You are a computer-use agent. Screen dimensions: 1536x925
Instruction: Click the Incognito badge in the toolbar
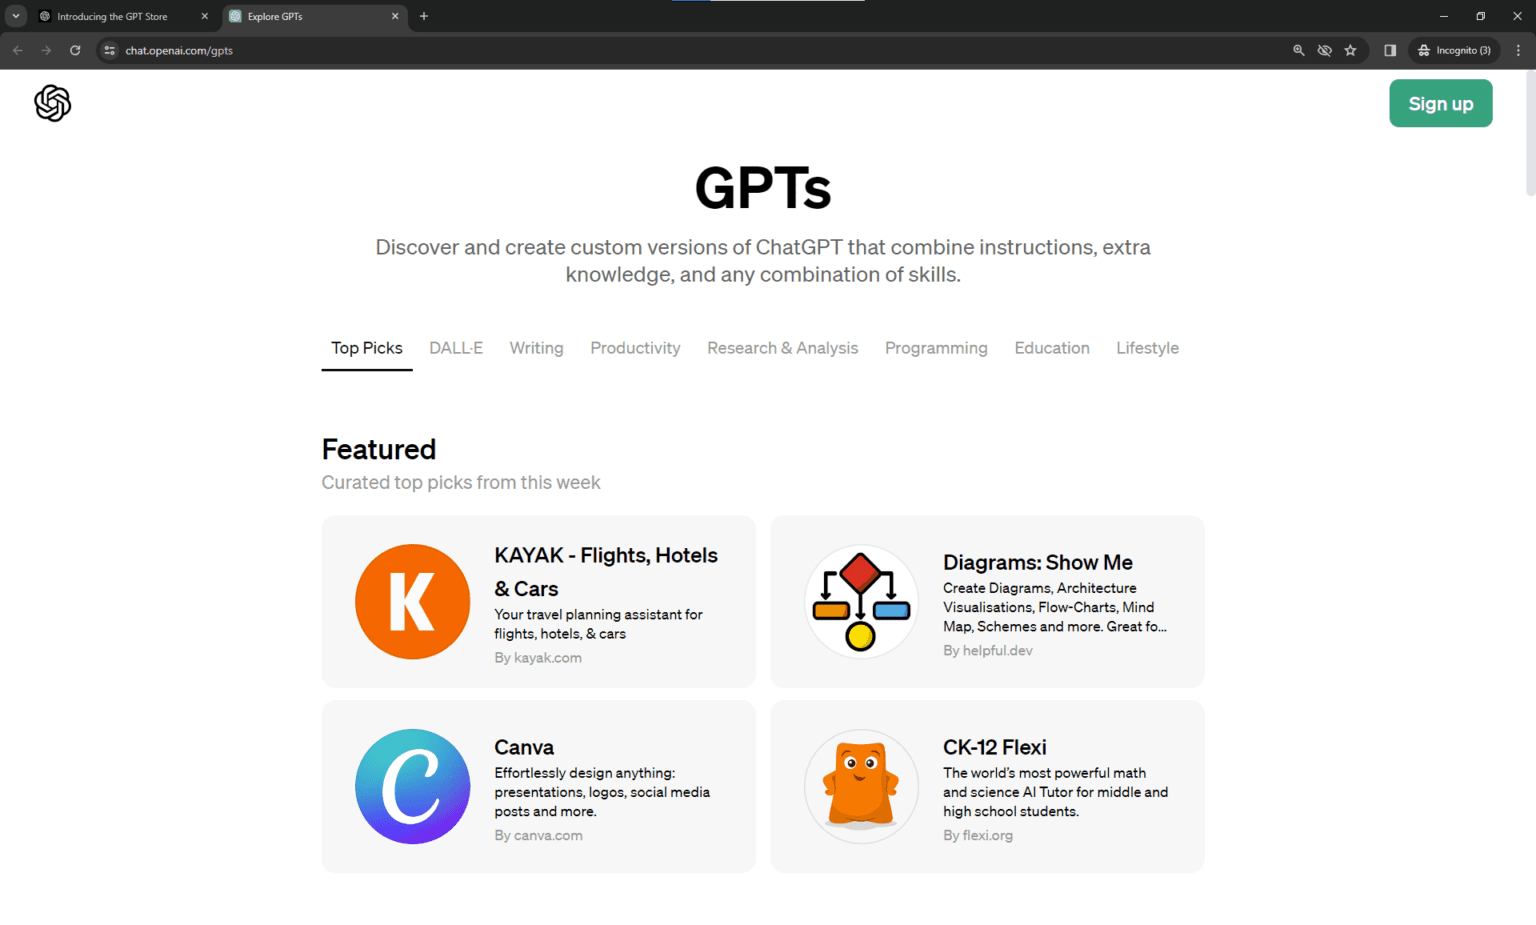point(1454,50)
